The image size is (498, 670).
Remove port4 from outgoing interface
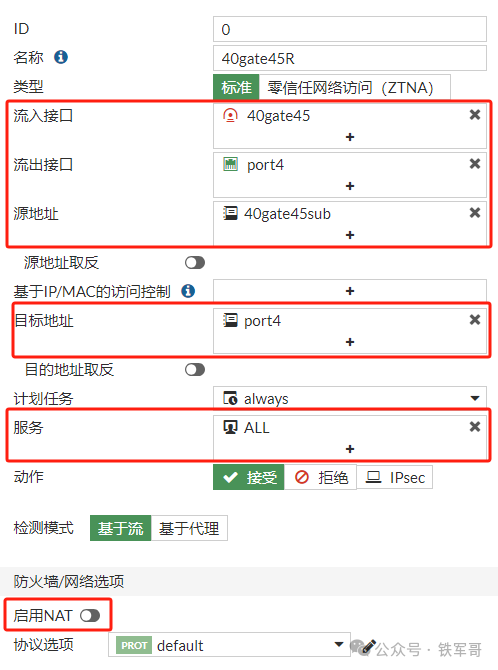pos(474,164)
